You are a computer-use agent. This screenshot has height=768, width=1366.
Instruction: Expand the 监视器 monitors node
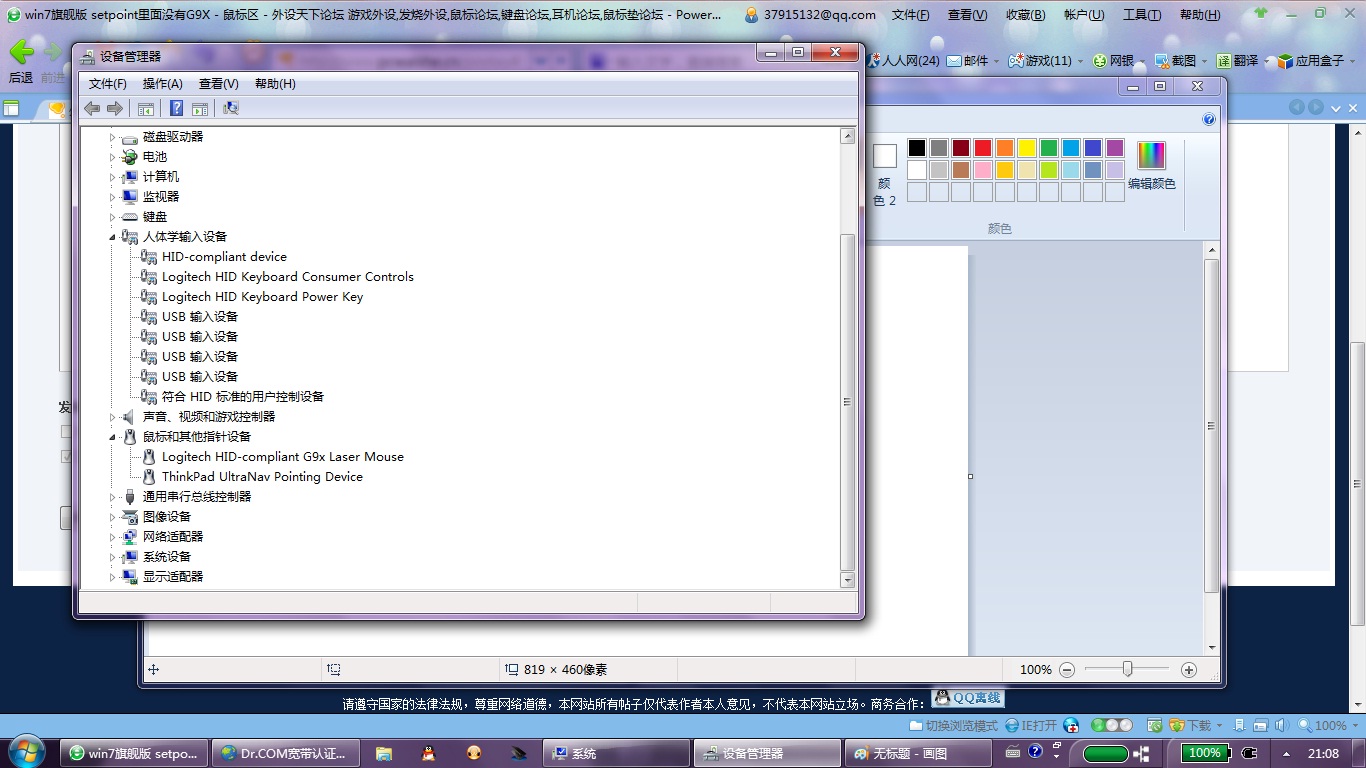112,197
